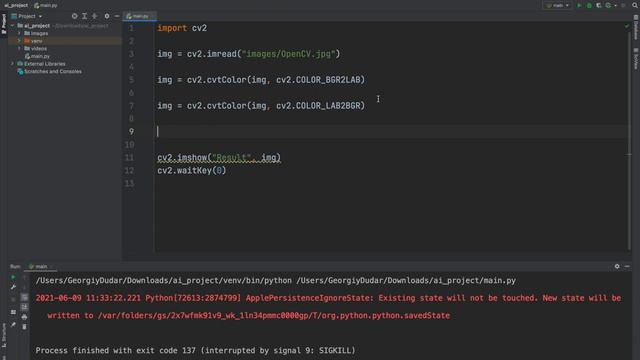Image resolution: width=640 pixels, height=360 pixels.
Task: Select the main.py editor tab
Action: click(139, 16)
